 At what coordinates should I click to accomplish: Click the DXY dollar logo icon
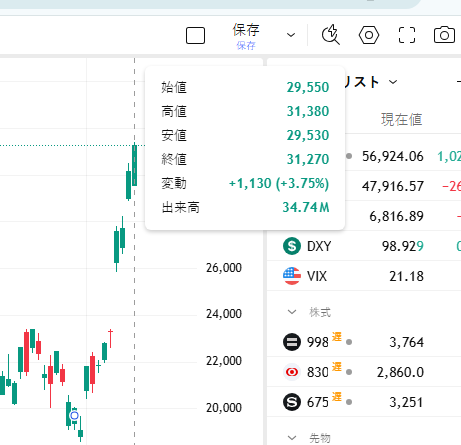[x=292, y=246]
